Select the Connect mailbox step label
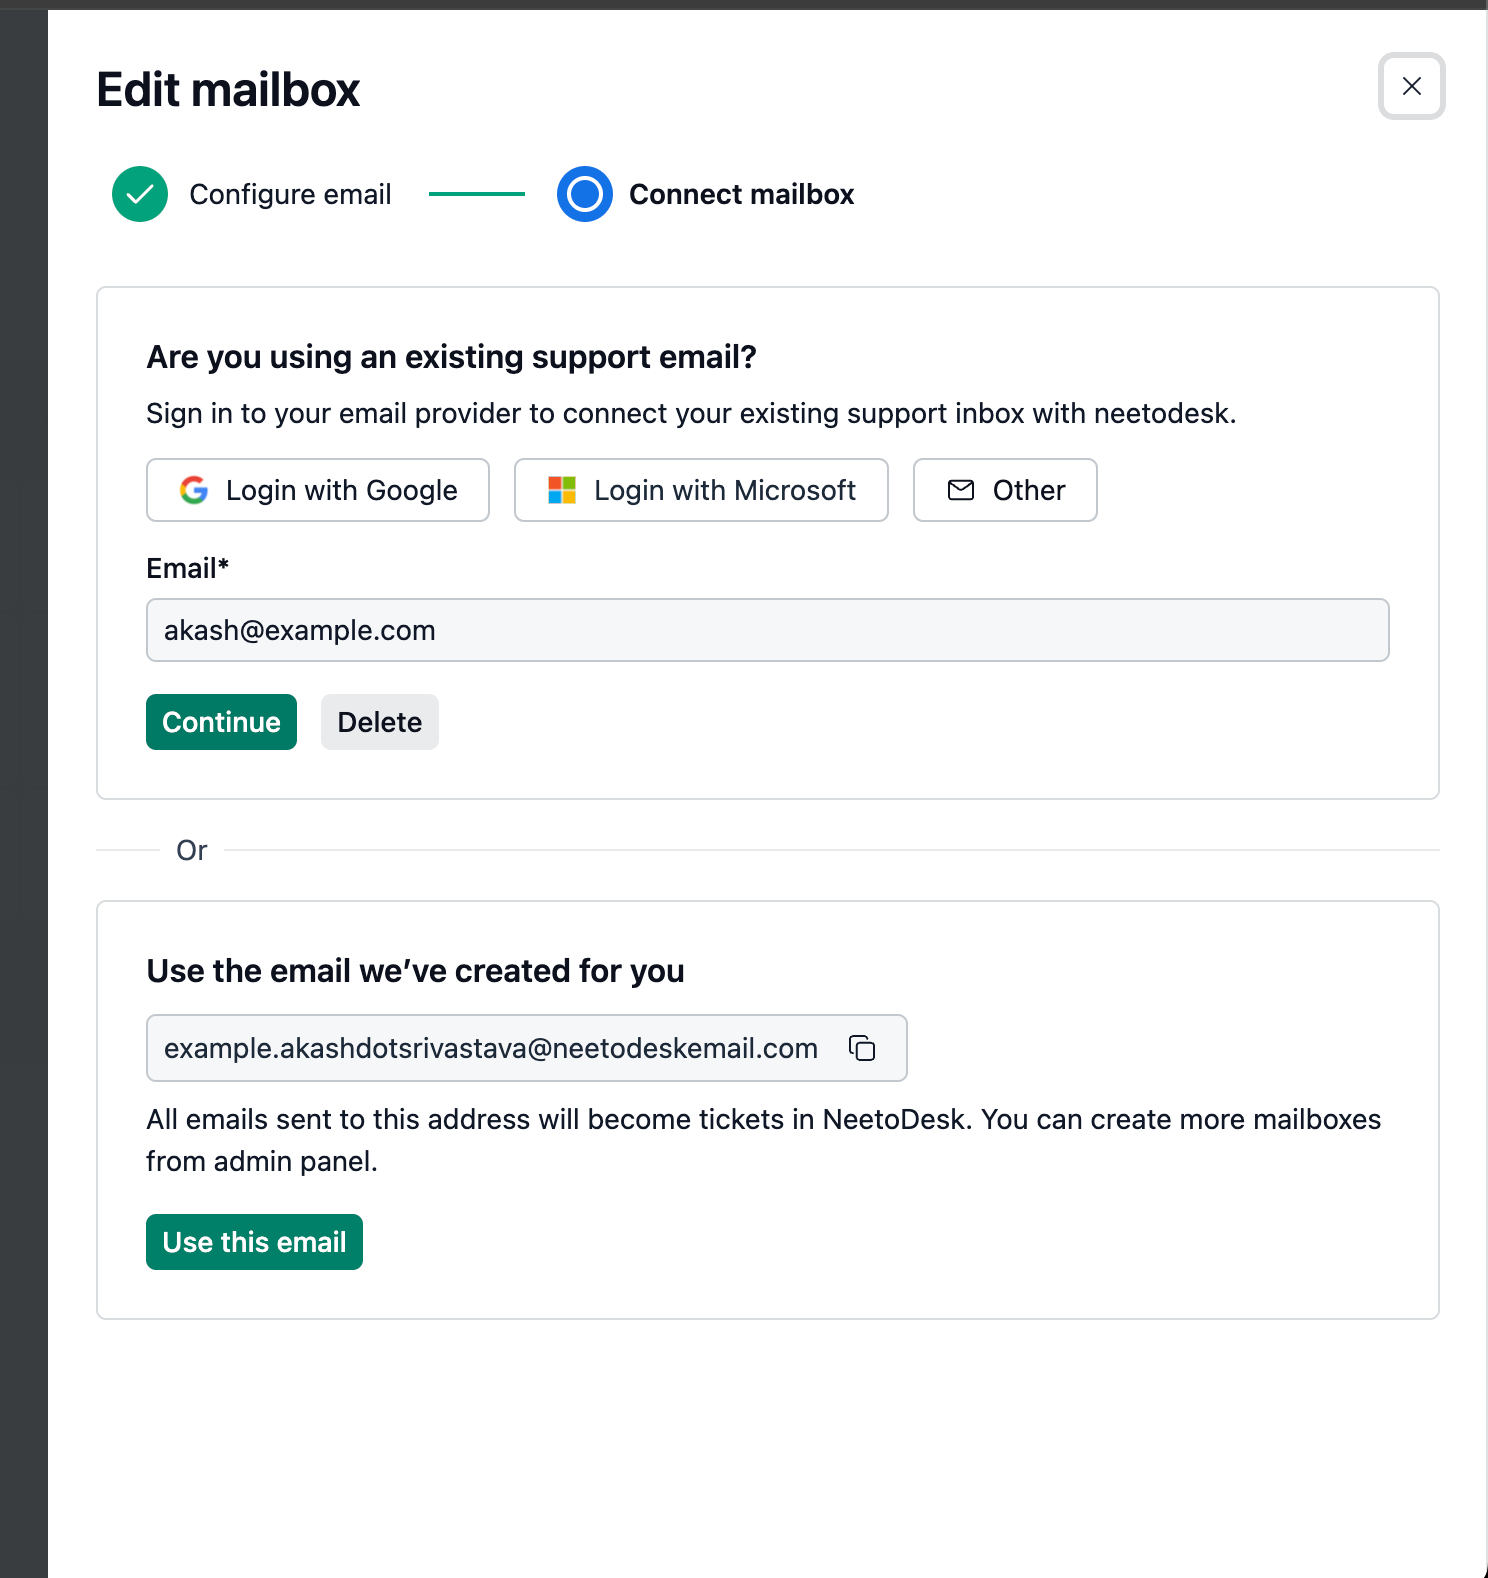The image size is (1488, 1578). [x=741, y=194]
